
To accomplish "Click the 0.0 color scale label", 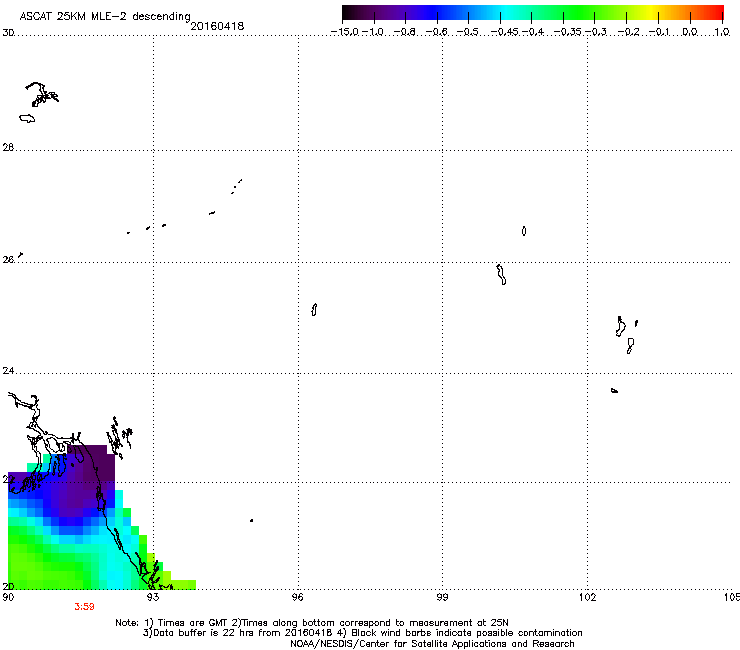I will click(690, 32).
